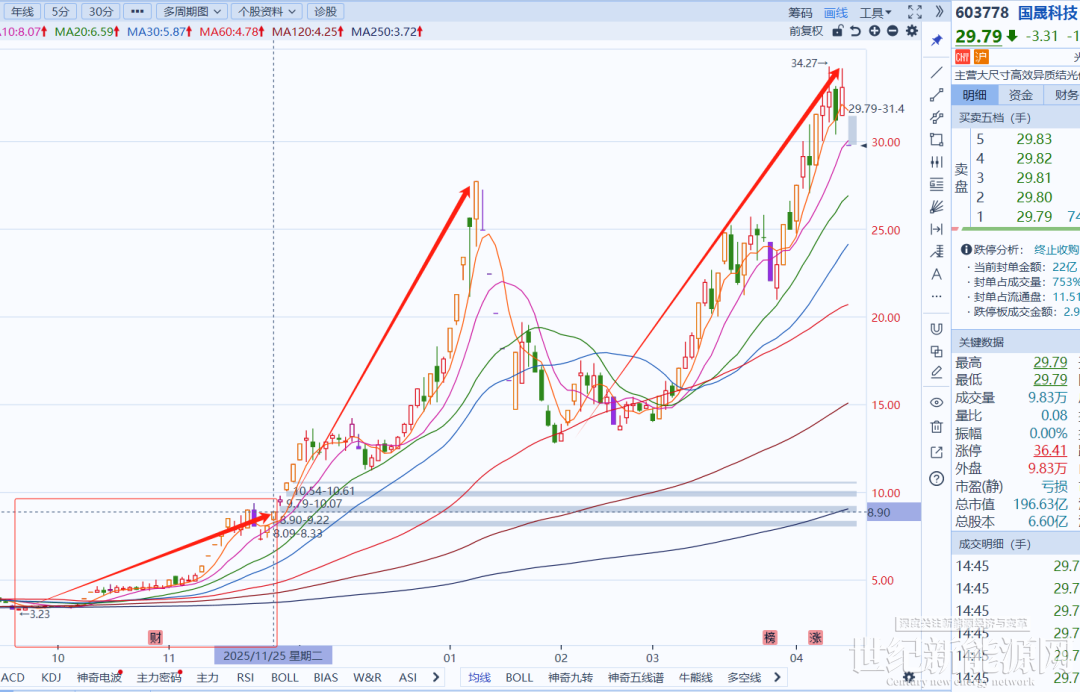Select the rectangle drawing tool
1080x692 pixels.
click(937, 140)
